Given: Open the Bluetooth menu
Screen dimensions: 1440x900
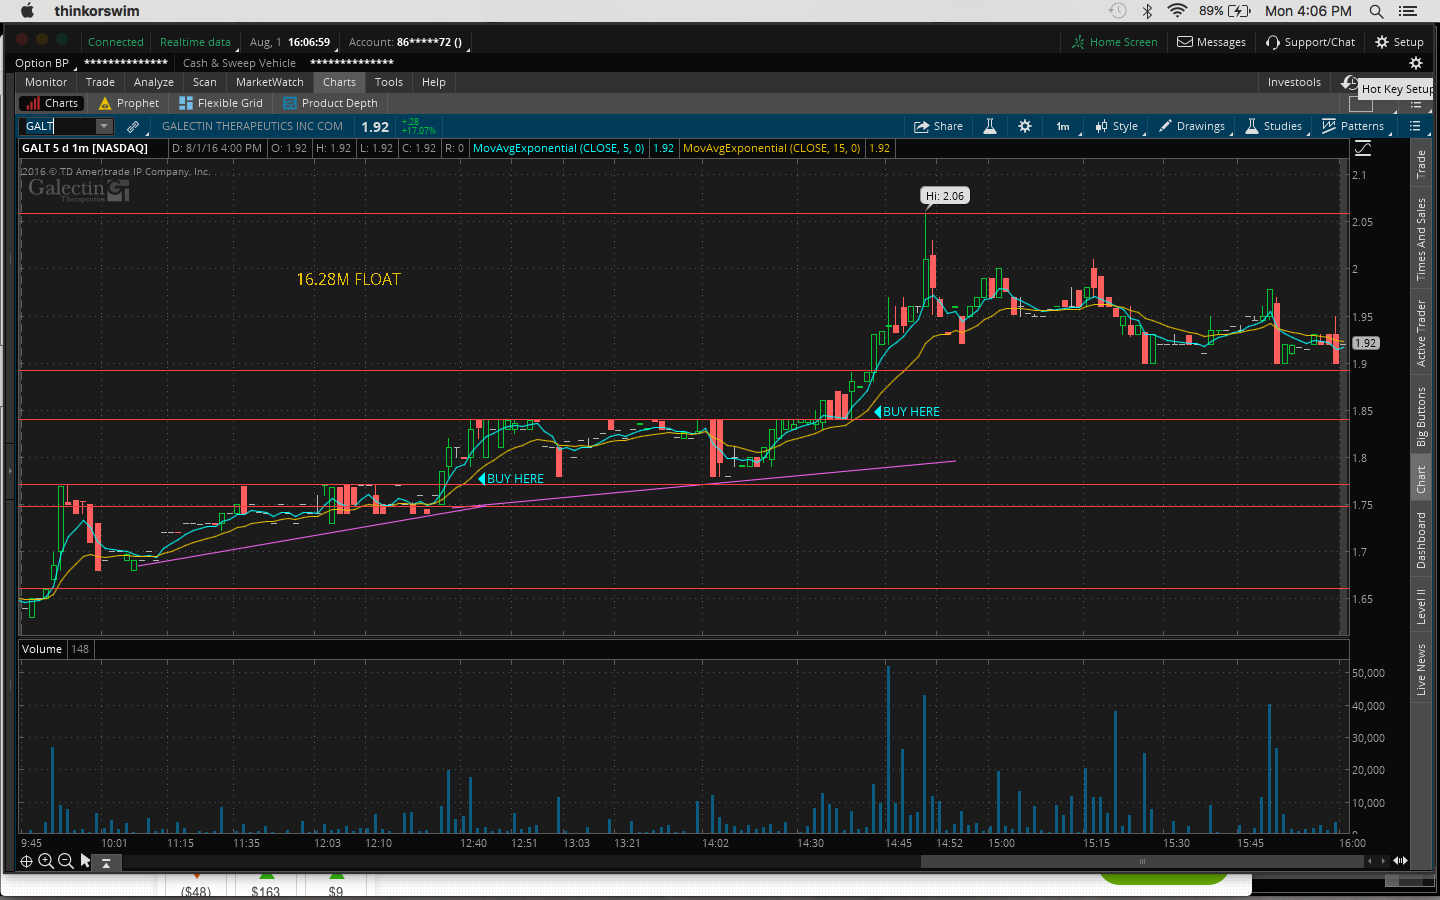Looking at the screenshot, I should (1147, 11).
